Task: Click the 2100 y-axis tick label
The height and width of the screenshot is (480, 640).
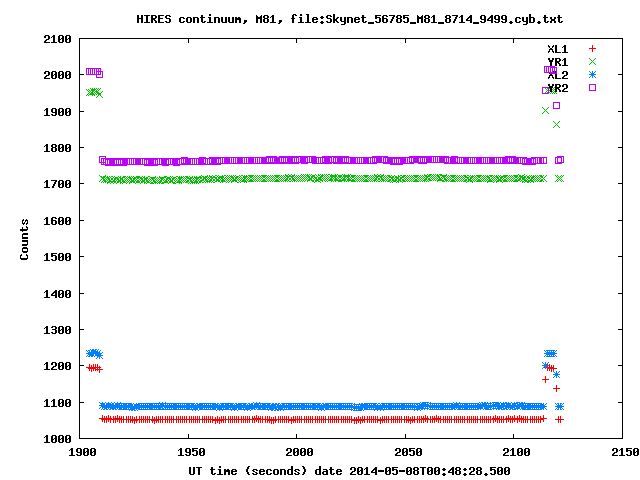Action: [58, 39]
